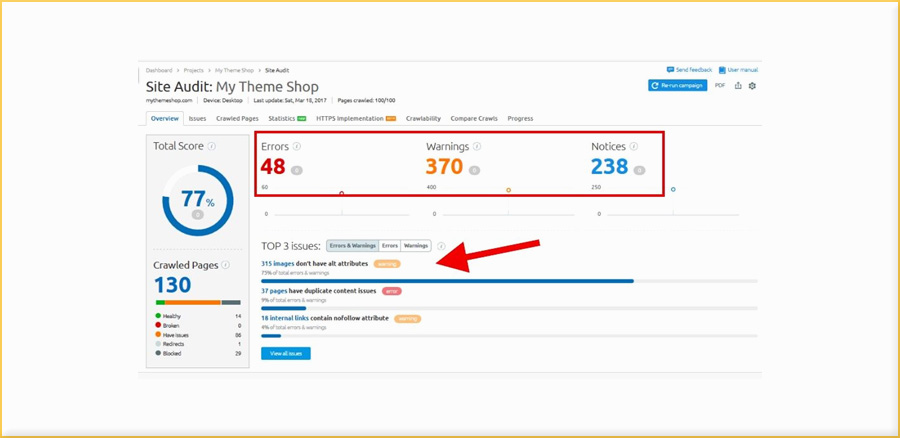Open the Compare Crawls tab

(474, 118)
